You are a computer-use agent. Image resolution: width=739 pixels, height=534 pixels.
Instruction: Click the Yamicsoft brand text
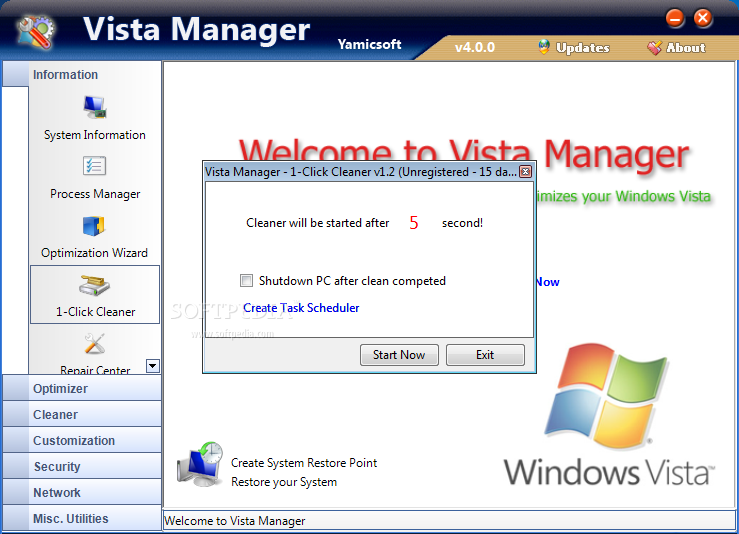tap(370, 44)
